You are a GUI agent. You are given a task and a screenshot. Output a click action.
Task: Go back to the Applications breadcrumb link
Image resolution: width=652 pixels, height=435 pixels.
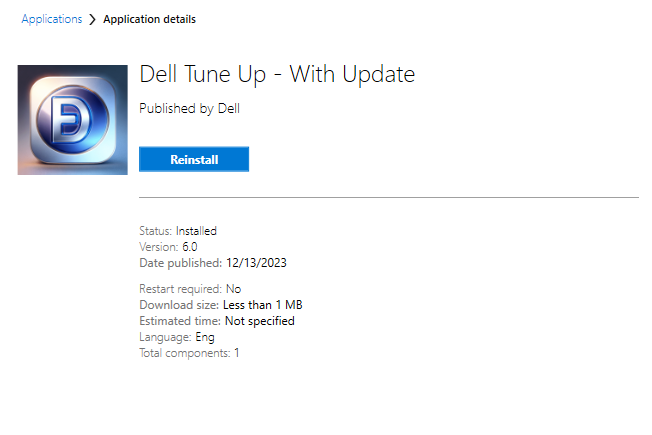[x=52, y=19]
